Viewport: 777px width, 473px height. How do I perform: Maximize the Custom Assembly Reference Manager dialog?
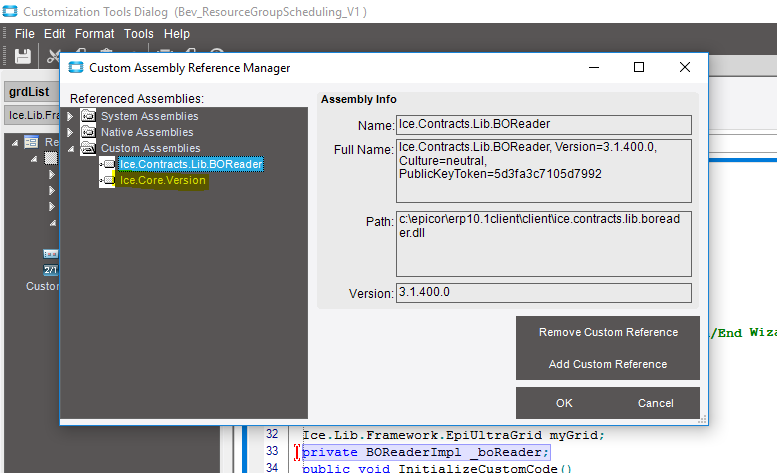639,67
